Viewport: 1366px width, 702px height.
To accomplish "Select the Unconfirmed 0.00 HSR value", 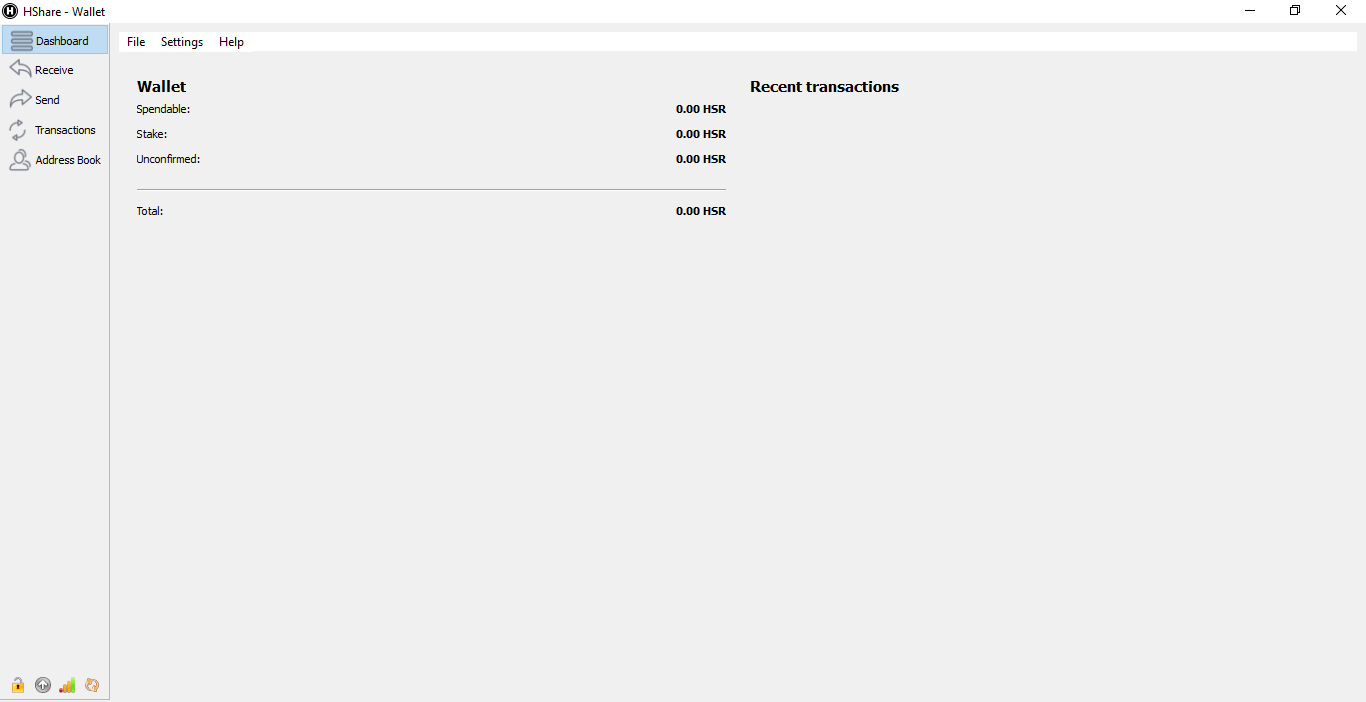I will pyautogui.click(x=701, y=159).
